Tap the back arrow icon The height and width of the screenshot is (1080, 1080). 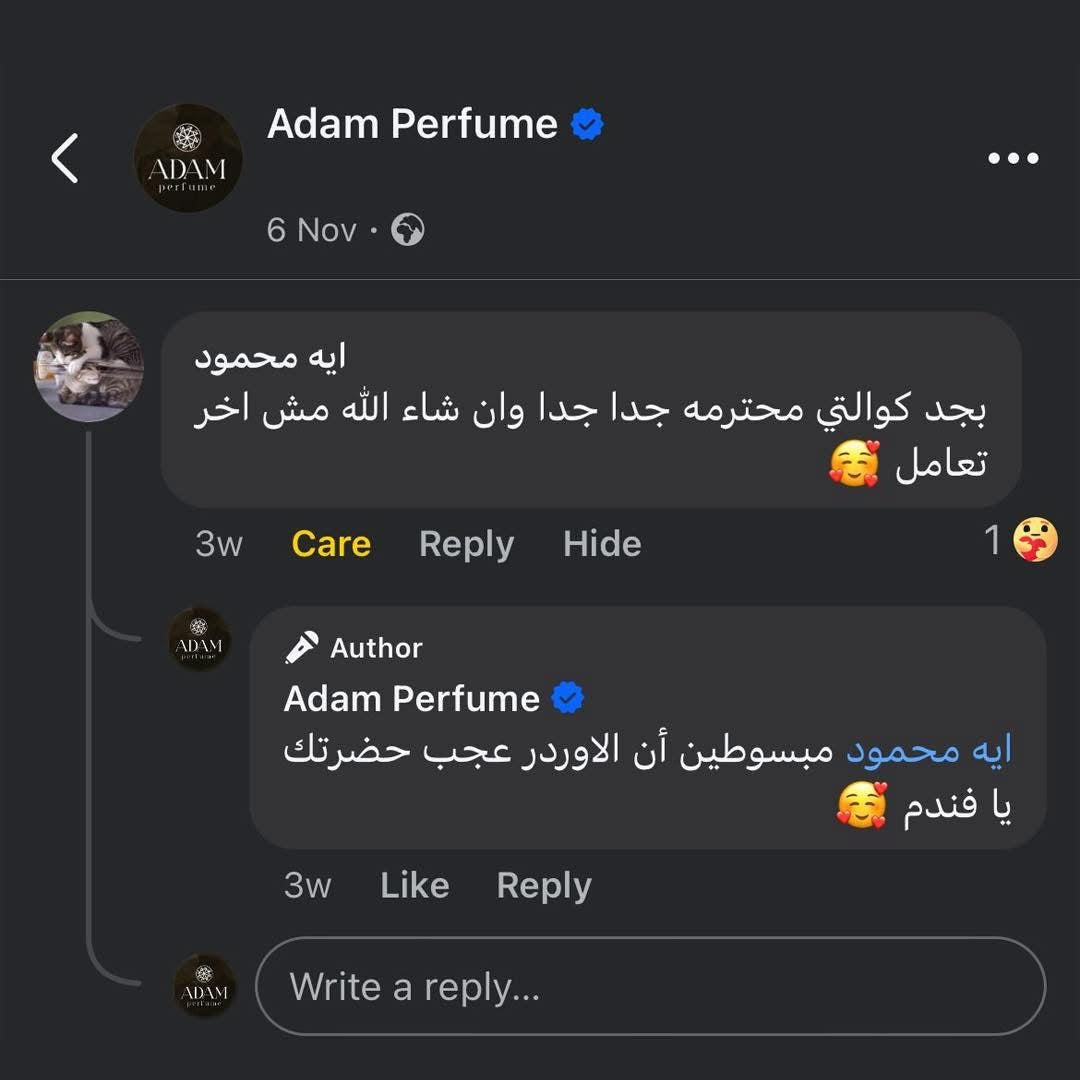click(x=65, y=159)
